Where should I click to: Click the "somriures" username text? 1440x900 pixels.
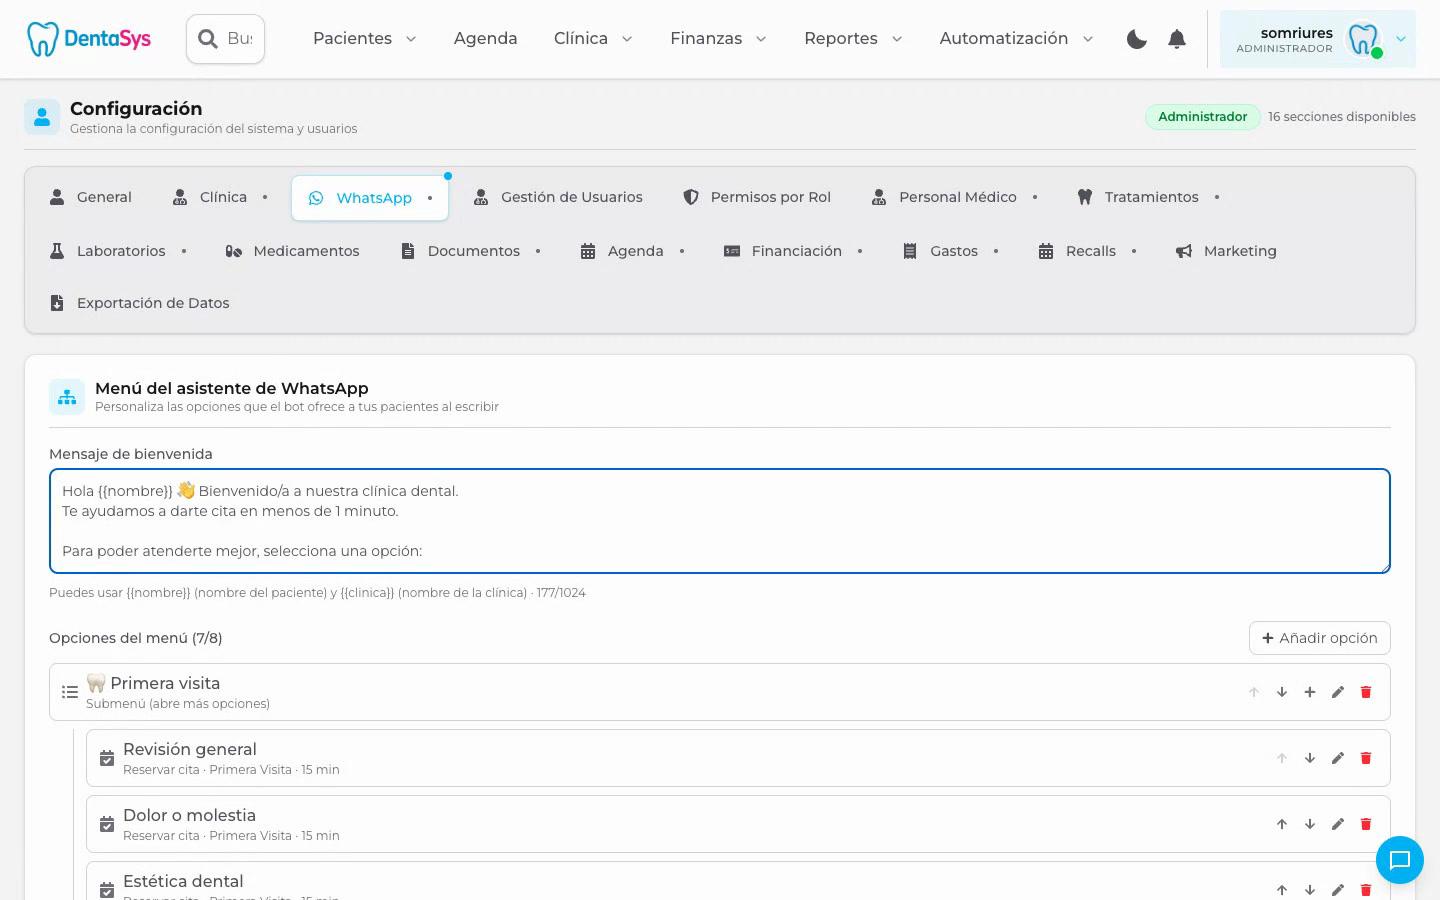(x=1297, y=33)
